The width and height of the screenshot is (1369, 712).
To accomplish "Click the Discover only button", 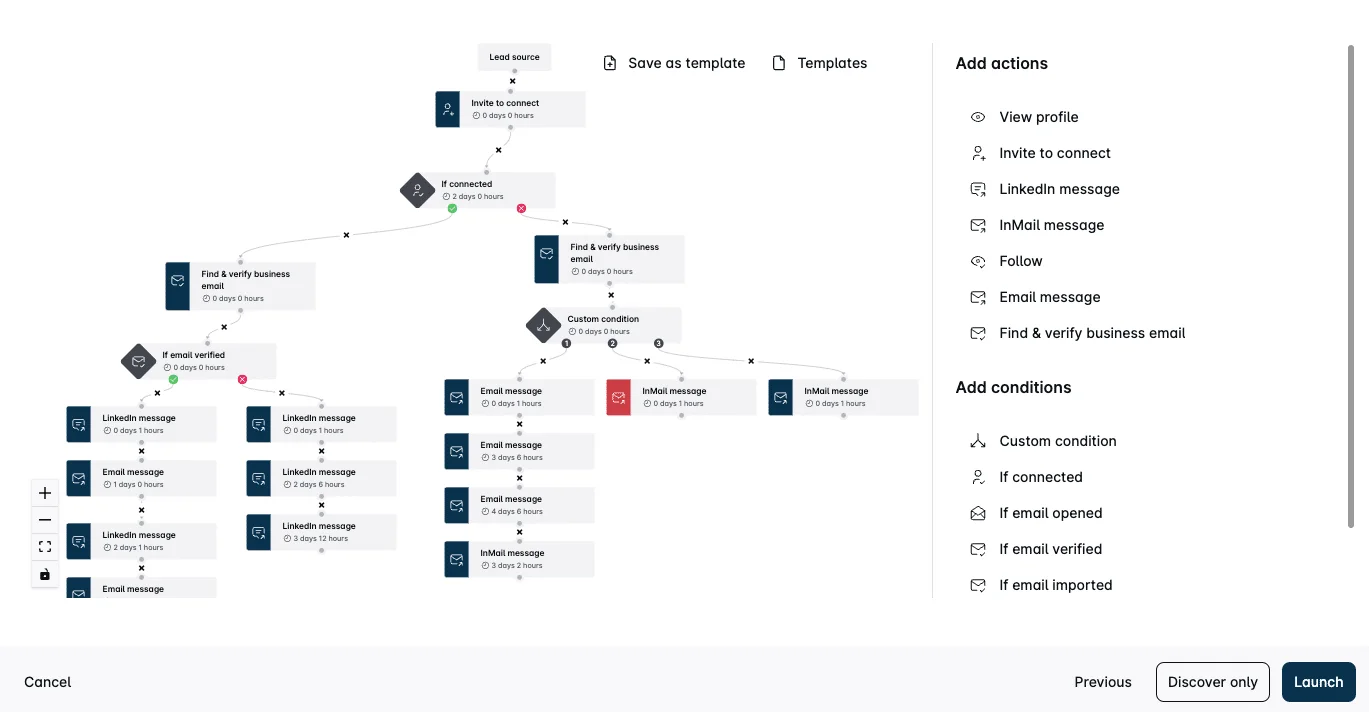I will pyautogui.click(x=1213, y=682).
